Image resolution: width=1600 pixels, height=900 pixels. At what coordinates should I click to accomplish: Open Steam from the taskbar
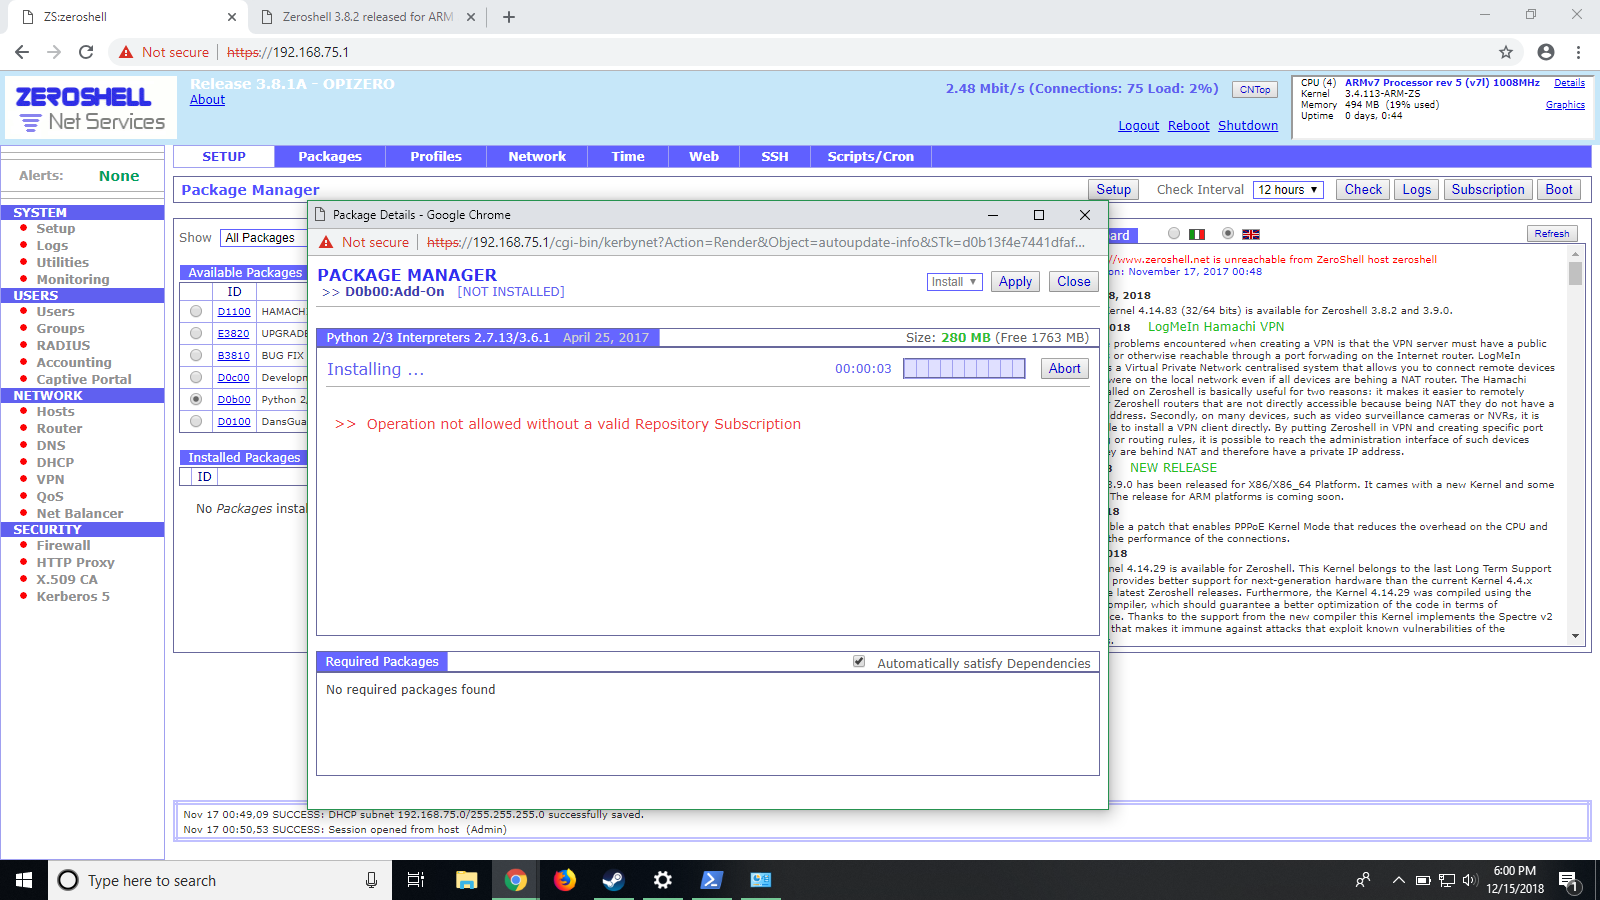click(x=613, y=880)
